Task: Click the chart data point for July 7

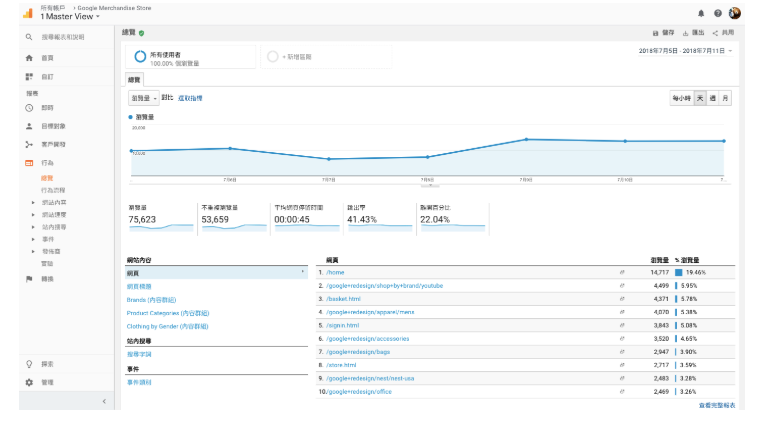Action: (x=329, y=159)
